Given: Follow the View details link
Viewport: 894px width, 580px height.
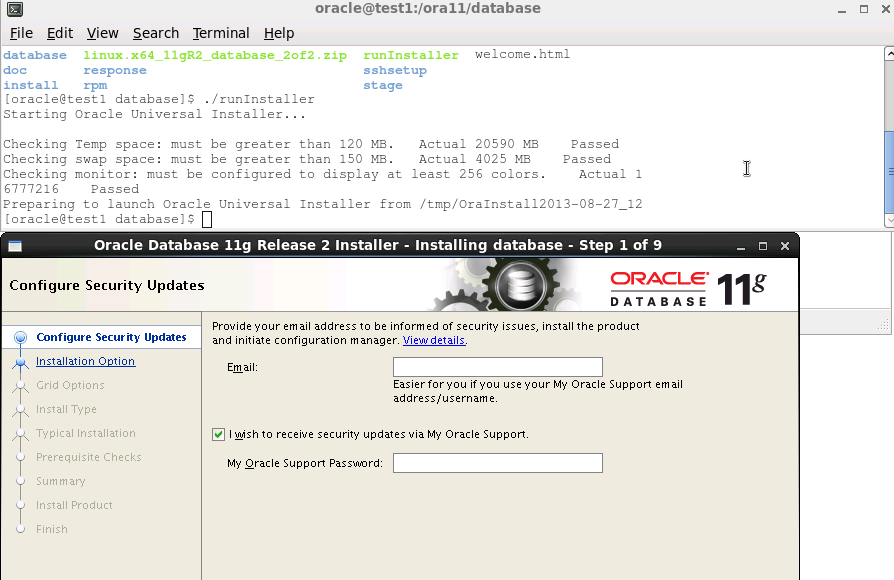Looking at the screenshot, I should pyautogui.click(x=434, y=340).
